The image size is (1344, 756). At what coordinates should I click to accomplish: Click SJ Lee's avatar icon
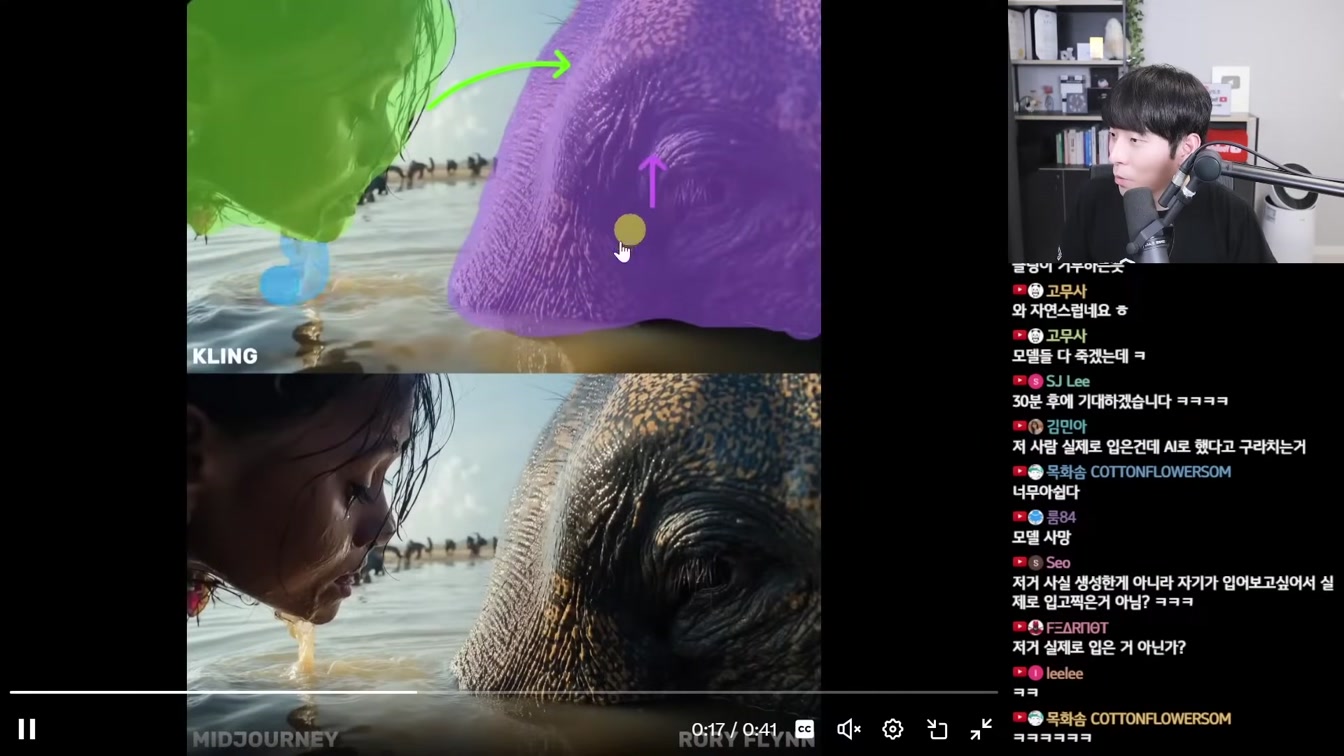coord(1035,381)
